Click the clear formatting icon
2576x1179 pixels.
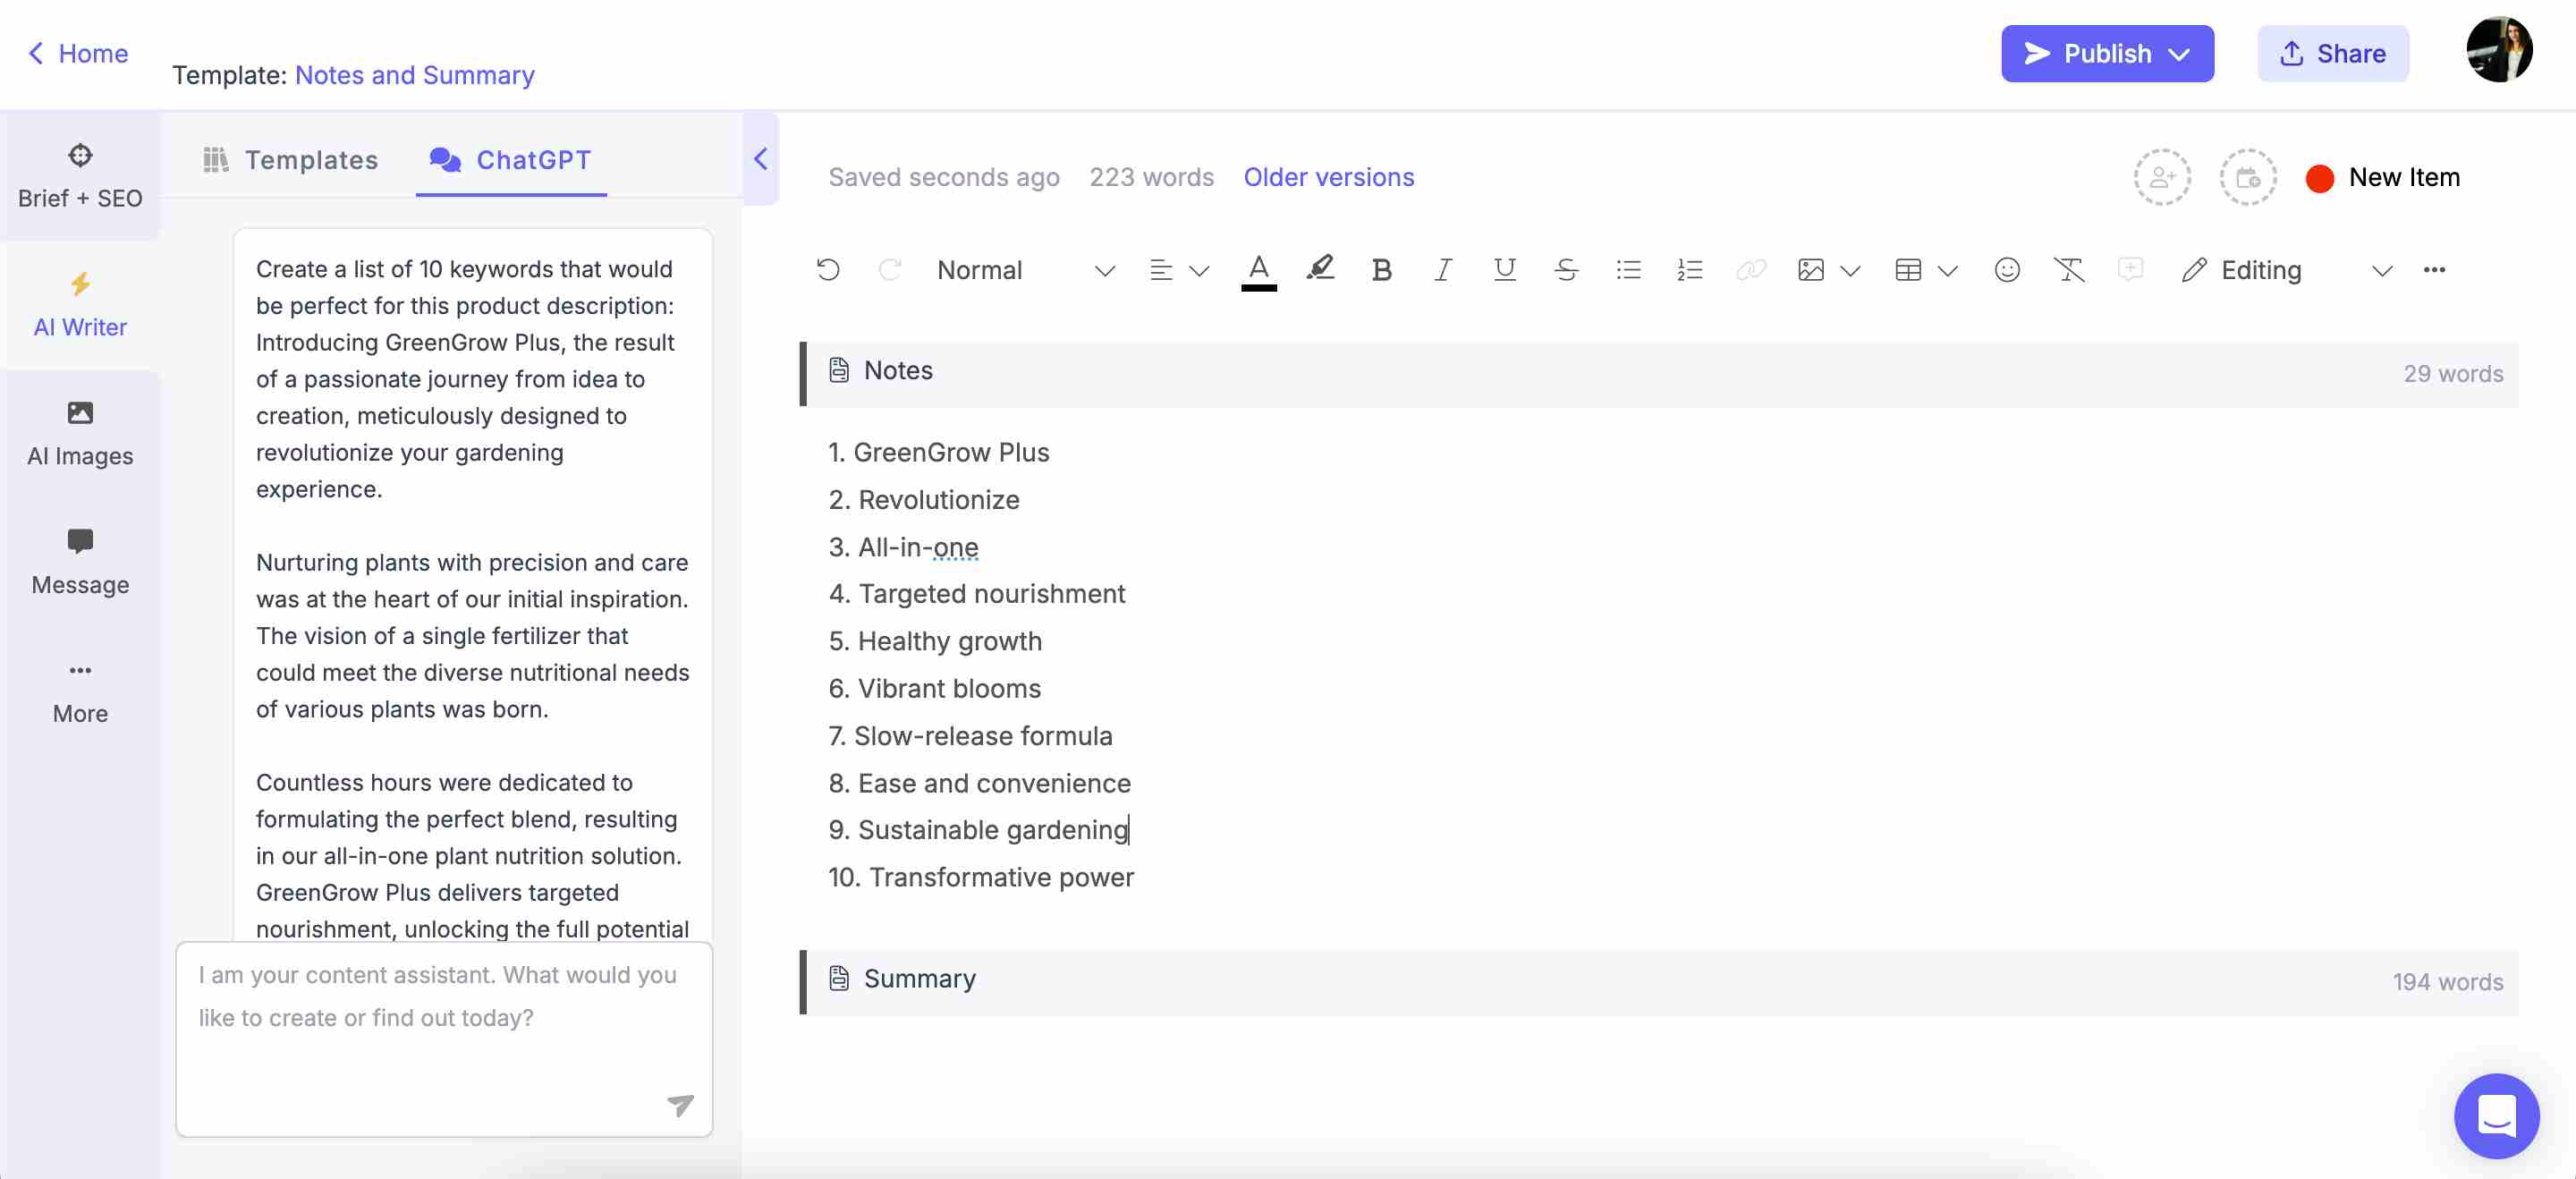point(2068,270)
